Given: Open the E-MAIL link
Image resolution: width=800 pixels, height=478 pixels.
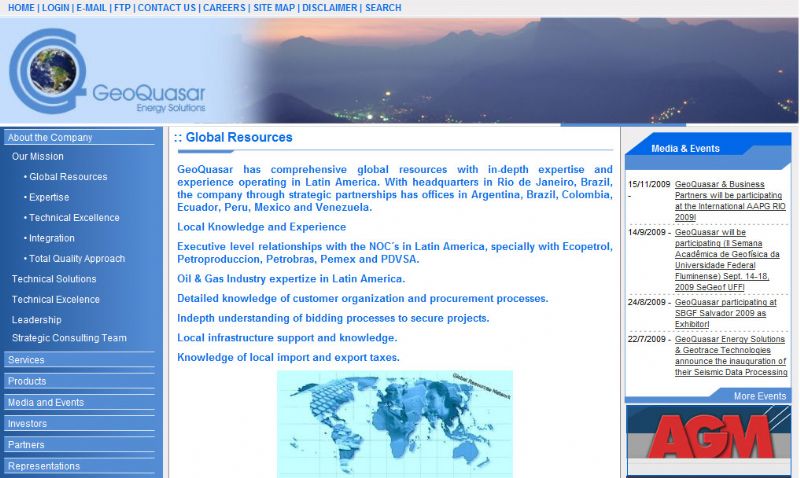Looking at the screenshot, I should coord(91,8).
